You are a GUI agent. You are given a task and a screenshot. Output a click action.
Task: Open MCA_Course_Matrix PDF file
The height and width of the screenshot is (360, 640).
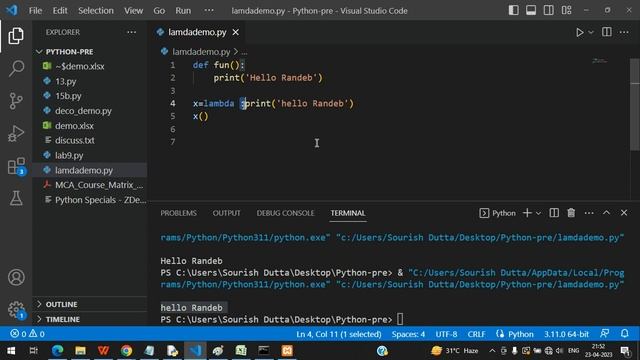99,185
